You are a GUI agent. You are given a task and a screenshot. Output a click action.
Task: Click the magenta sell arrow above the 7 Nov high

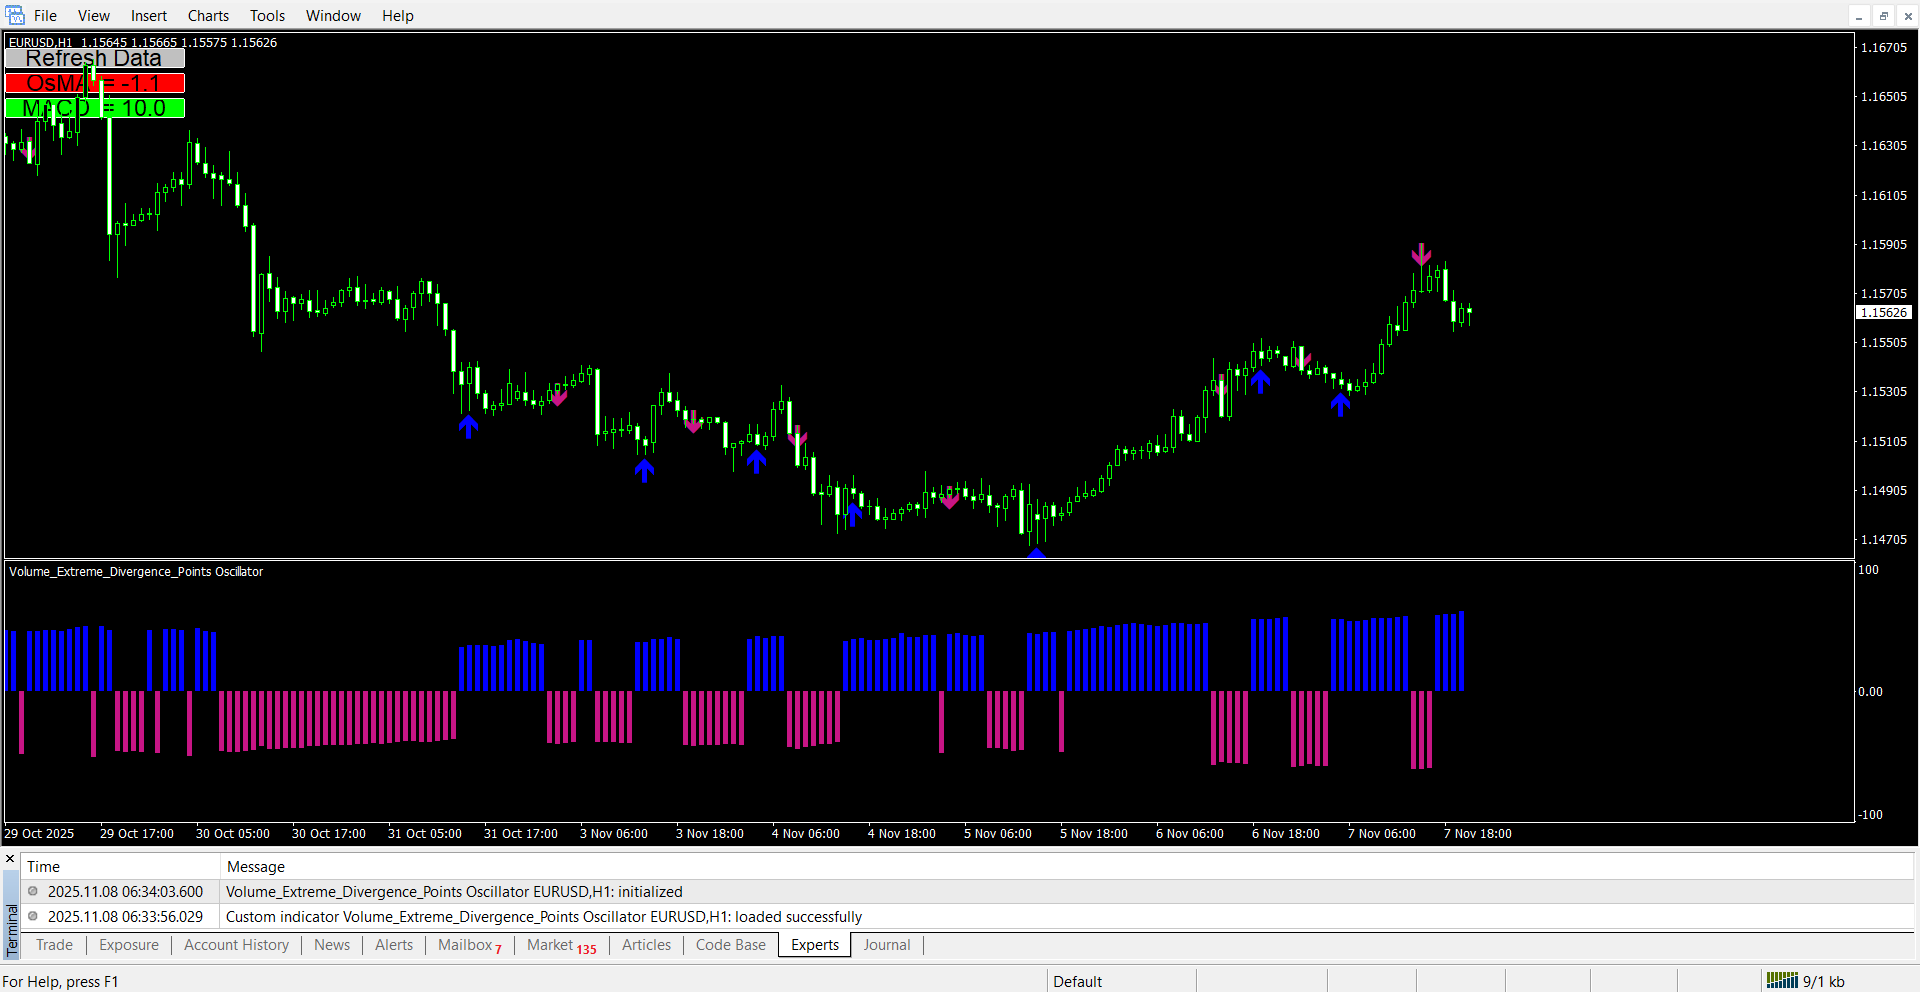click(x=1421, y=254)
